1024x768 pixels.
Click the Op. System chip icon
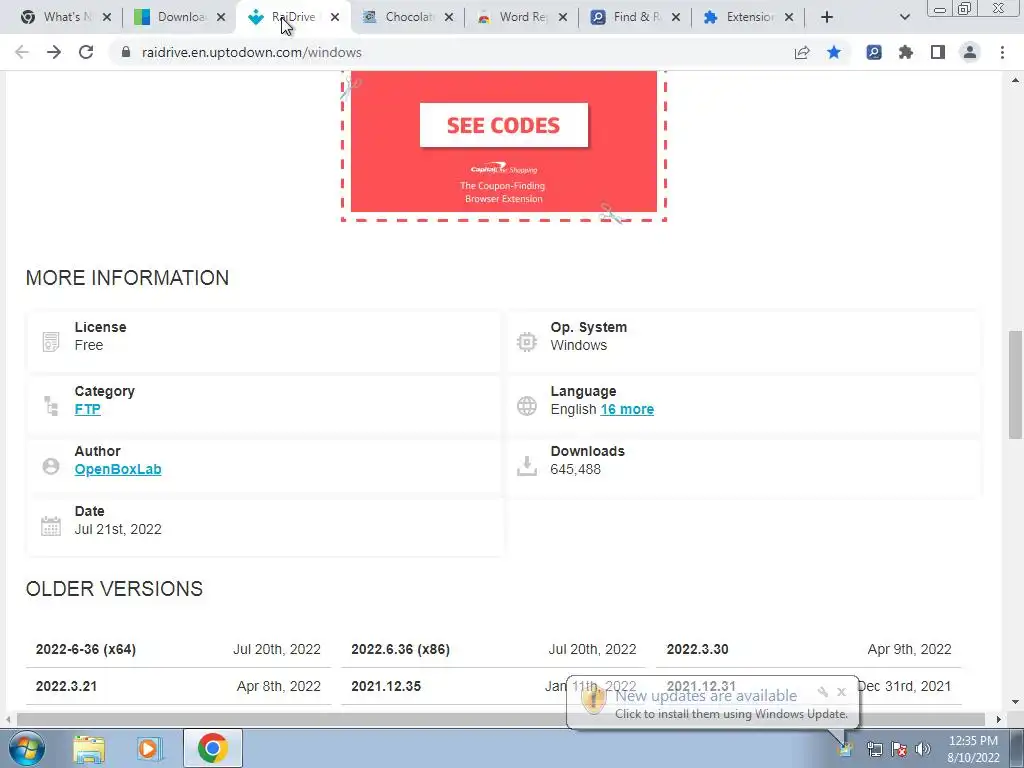coord(526,342)
